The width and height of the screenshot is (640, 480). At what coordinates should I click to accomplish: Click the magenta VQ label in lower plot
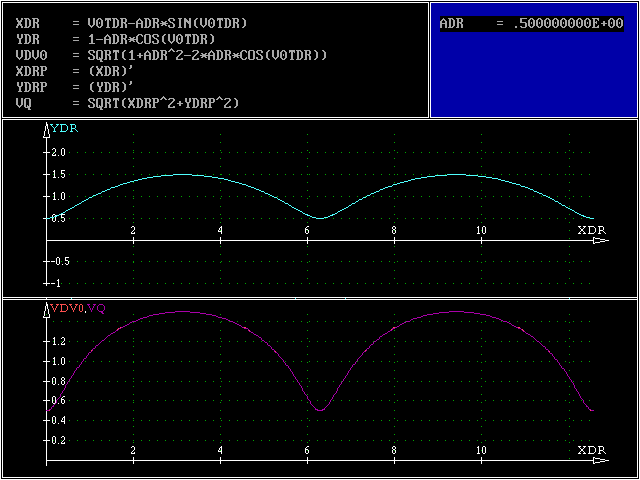(x=97, y=308)
